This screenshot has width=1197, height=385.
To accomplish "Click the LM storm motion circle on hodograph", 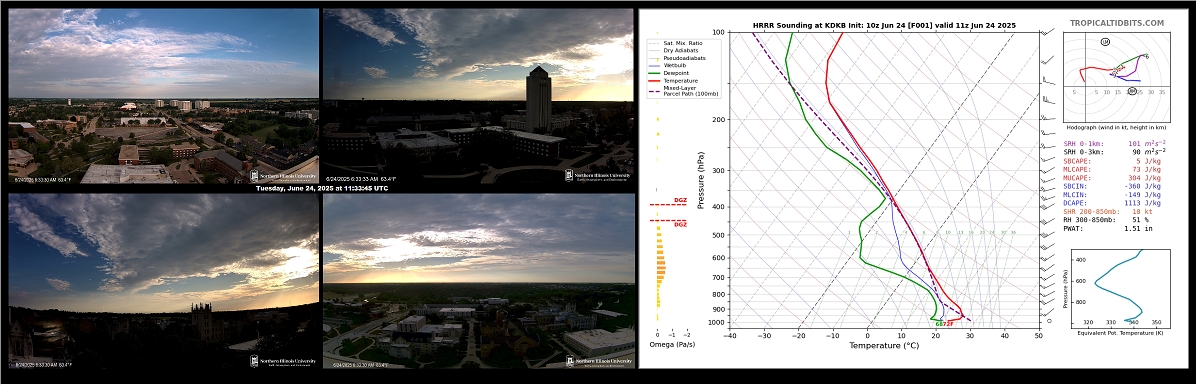I will point(1105,42).
